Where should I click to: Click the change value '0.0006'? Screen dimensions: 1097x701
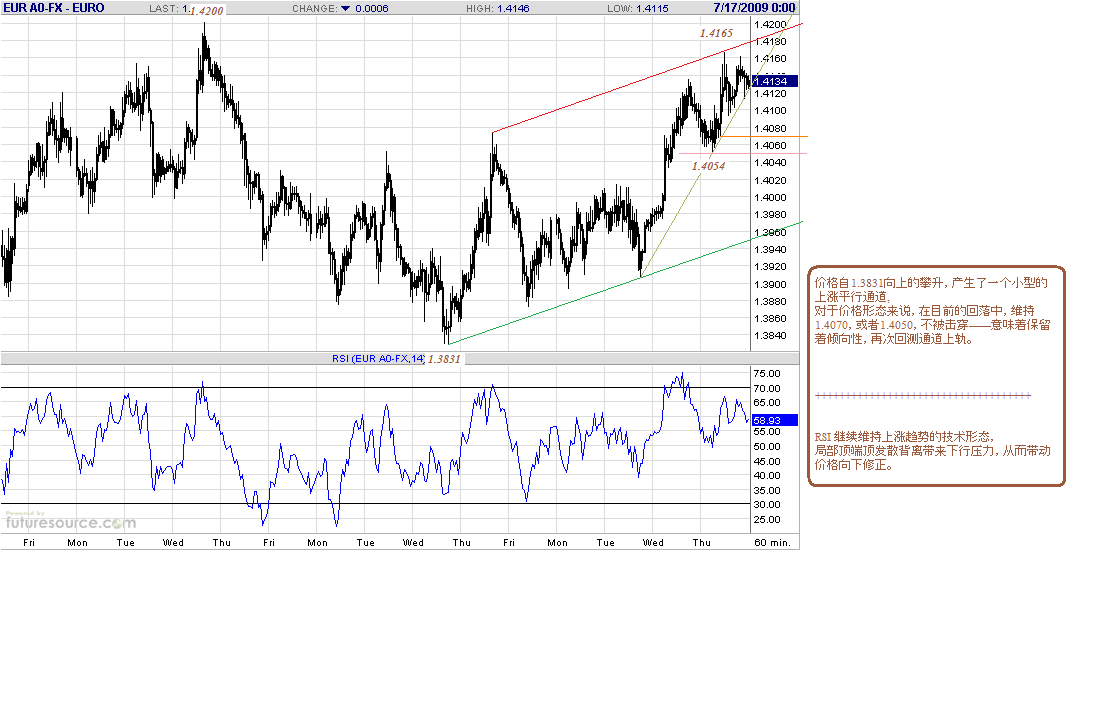click(x=371, y=8)
